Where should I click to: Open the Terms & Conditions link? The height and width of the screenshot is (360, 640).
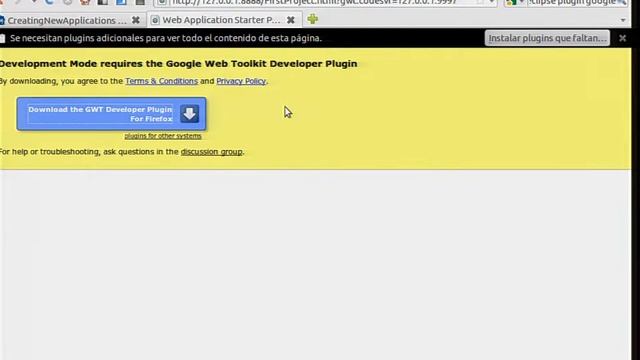coord(161,81)
